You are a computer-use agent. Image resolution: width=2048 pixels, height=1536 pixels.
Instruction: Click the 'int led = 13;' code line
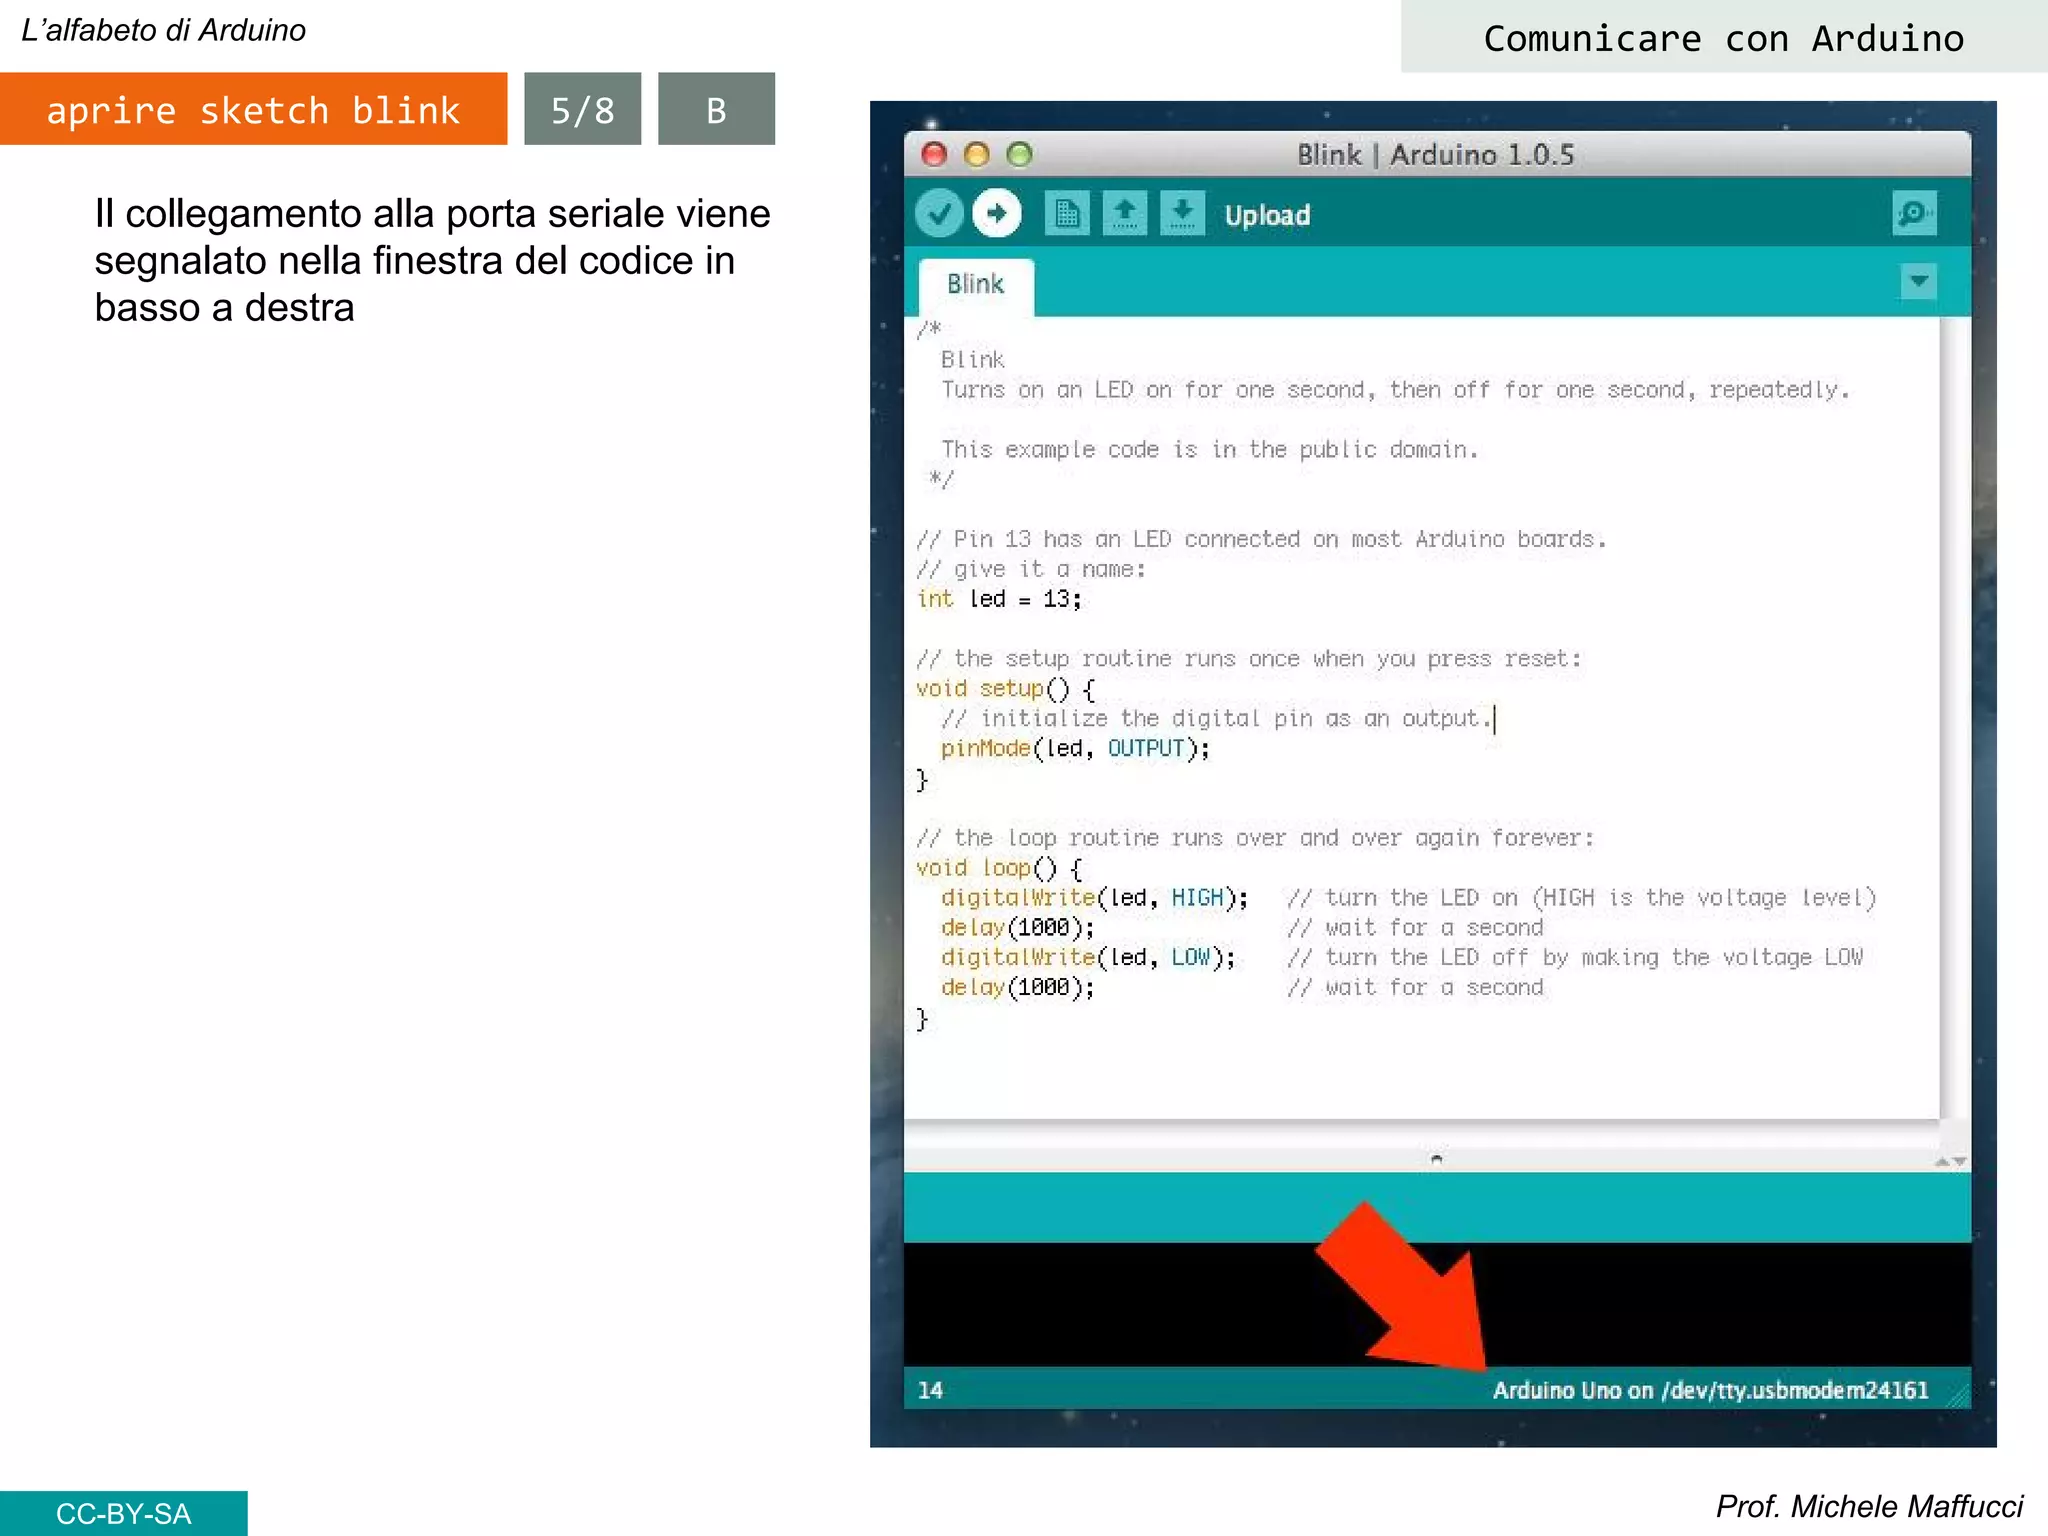(x=999, y=599)
